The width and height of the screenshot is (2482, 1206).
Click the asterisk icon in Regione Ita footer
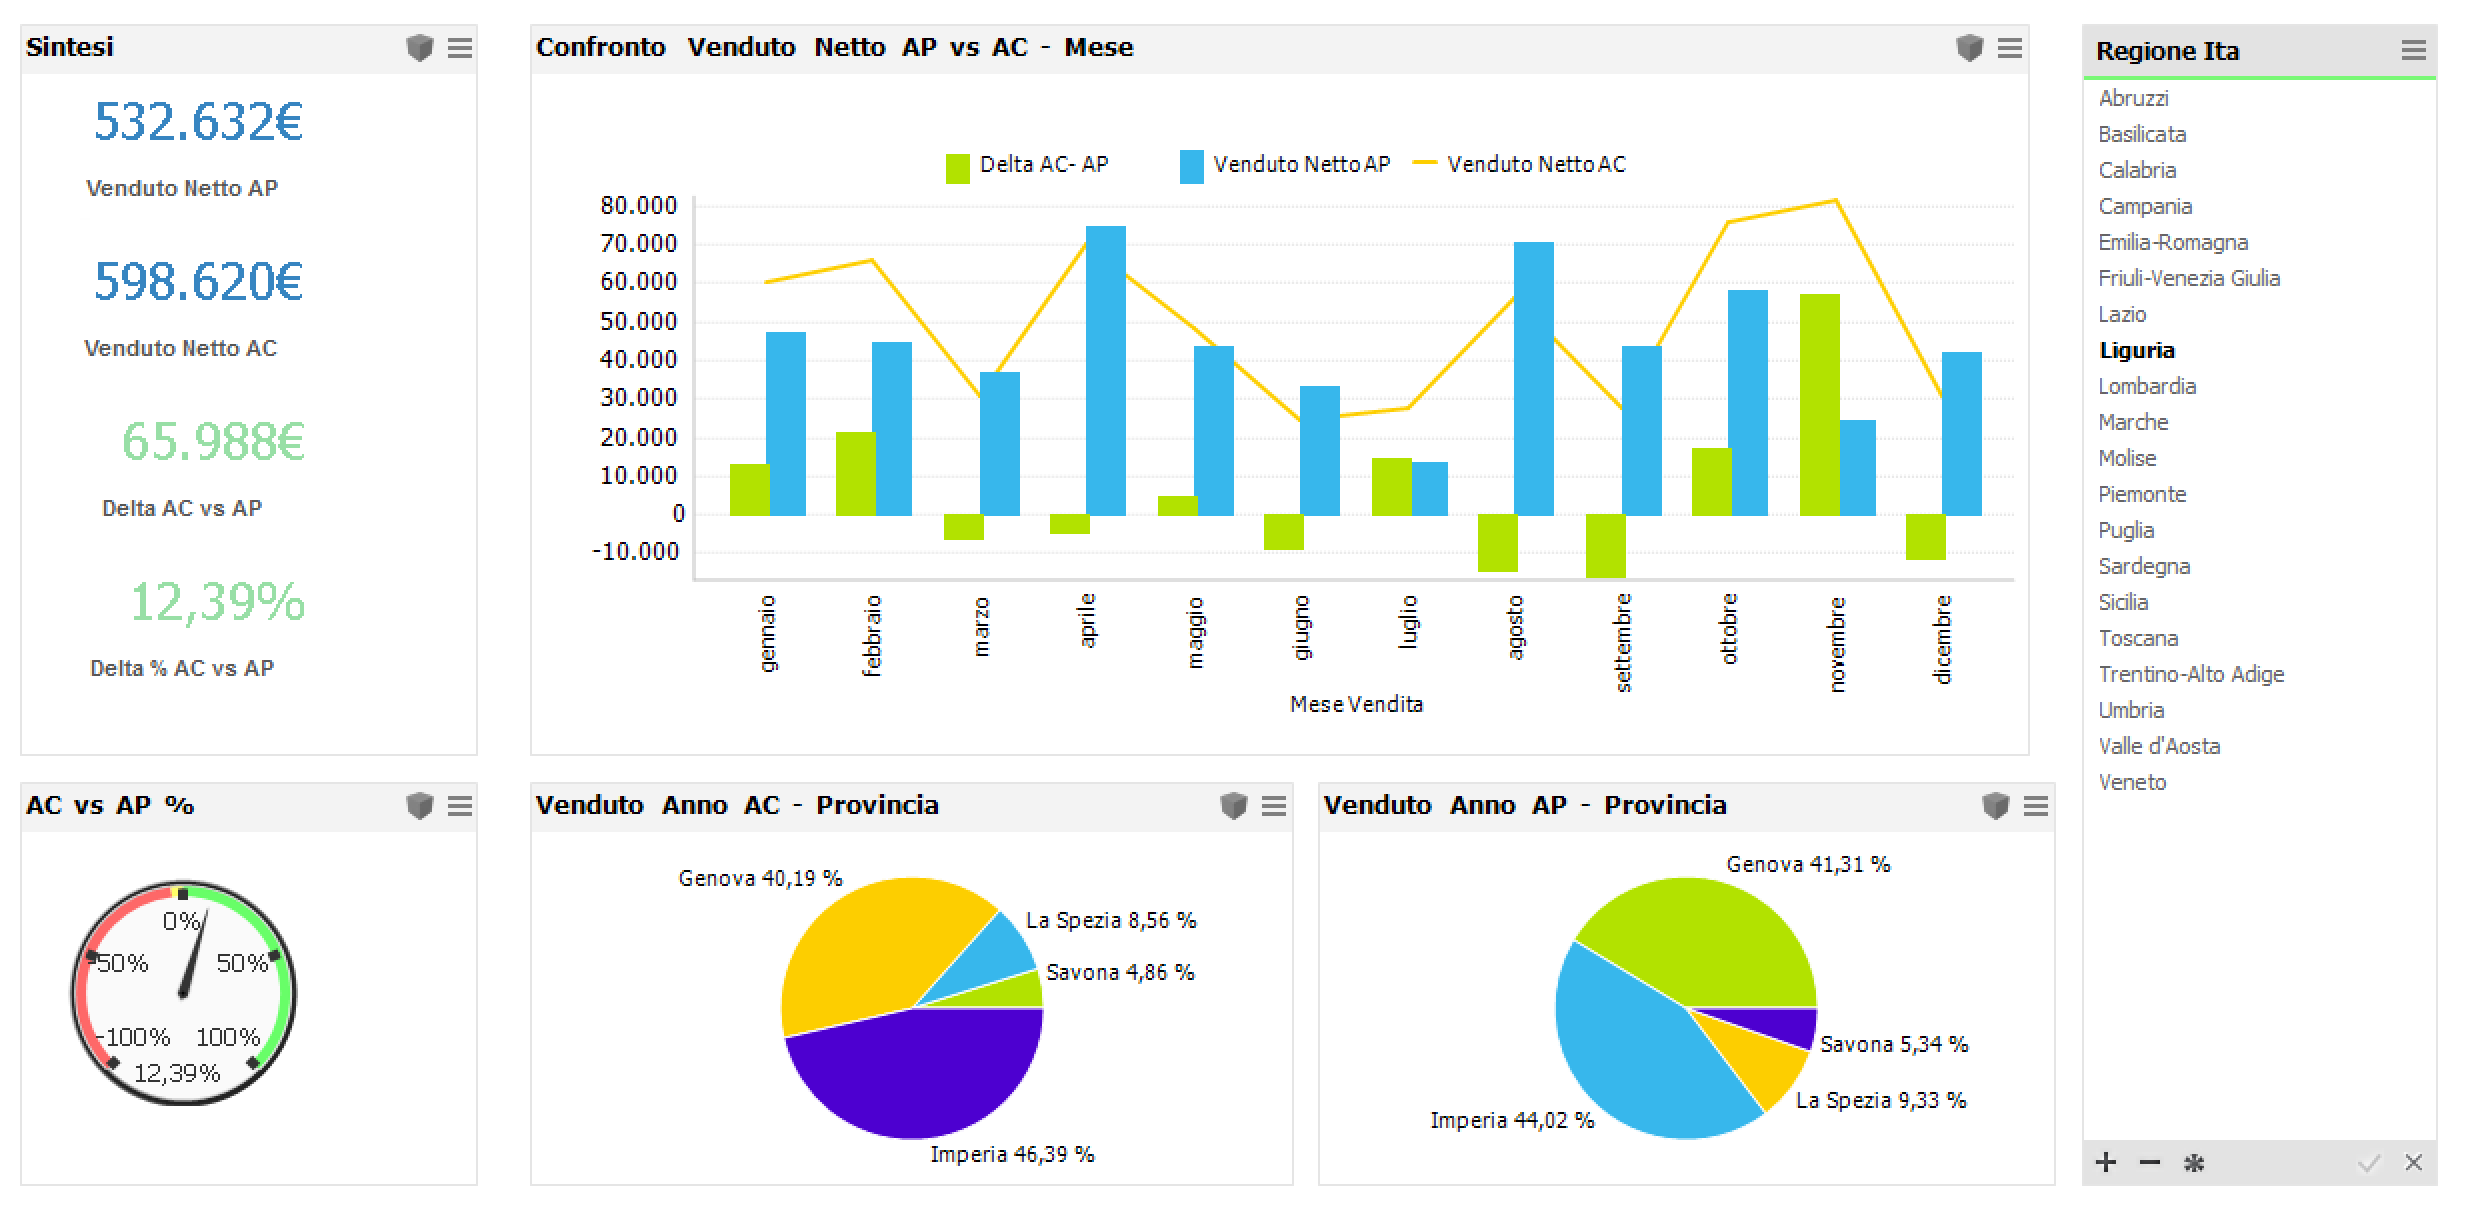pos(2194,1163)
